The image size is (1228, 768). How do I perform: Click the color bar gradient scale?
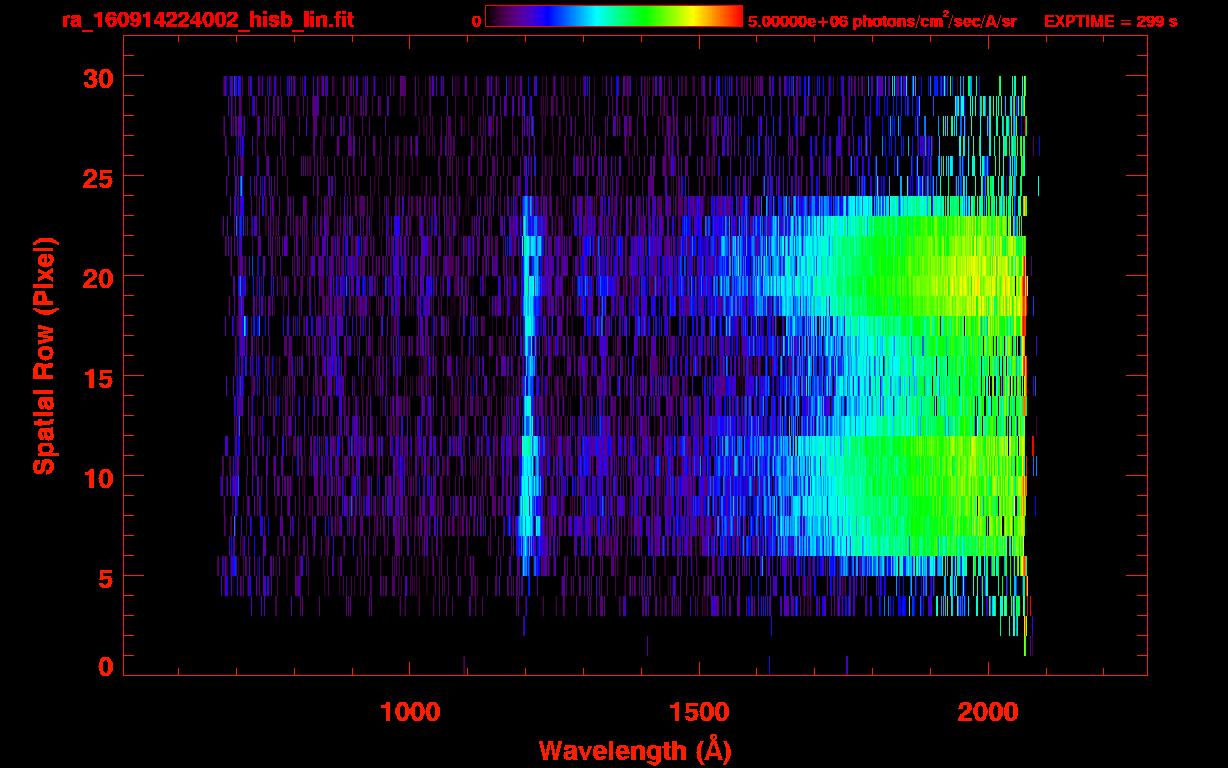click(614, 16)
